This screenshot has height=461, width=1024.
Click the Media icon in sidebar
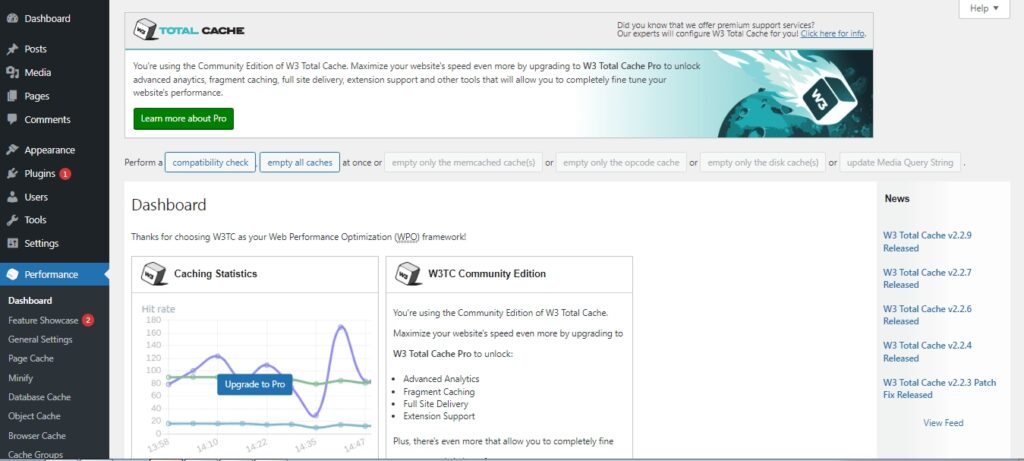pyautogui.click(x=12, y=72)
